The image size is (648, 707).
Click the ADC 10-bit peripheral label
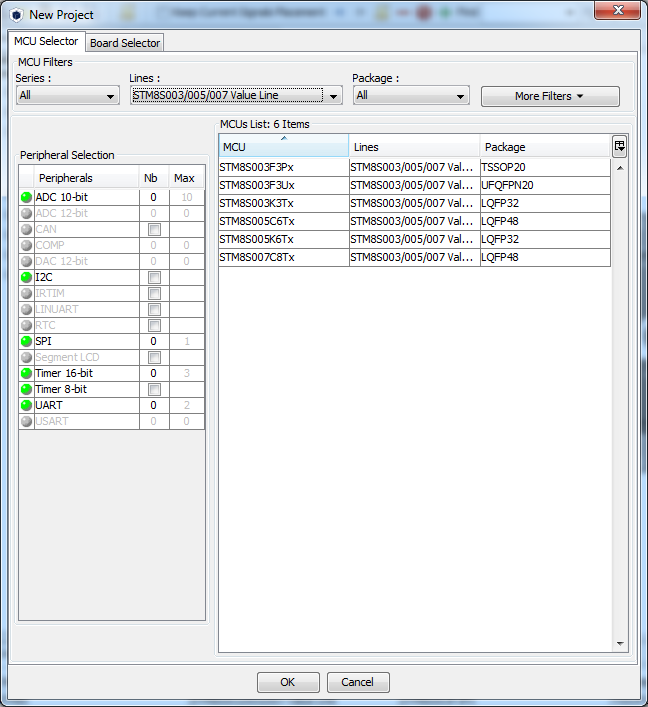(62, 197)
